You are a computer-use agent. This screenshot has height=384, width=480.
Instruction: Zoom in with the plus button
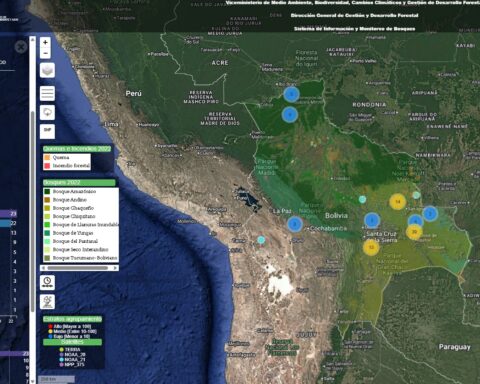coord(46,42)
